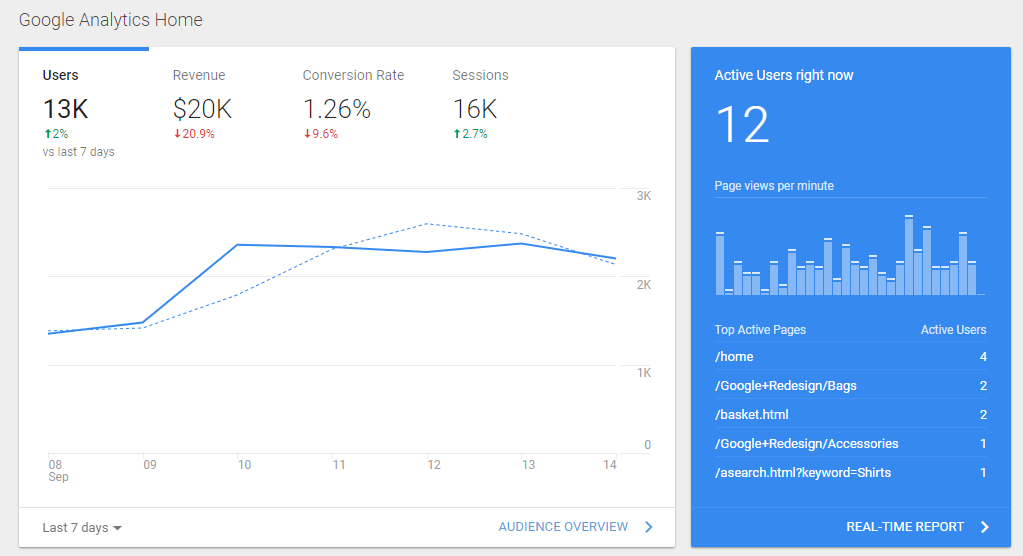The image size is (1023, 556).
Task: Click the Page views per minute label
Action: point(774,185)
